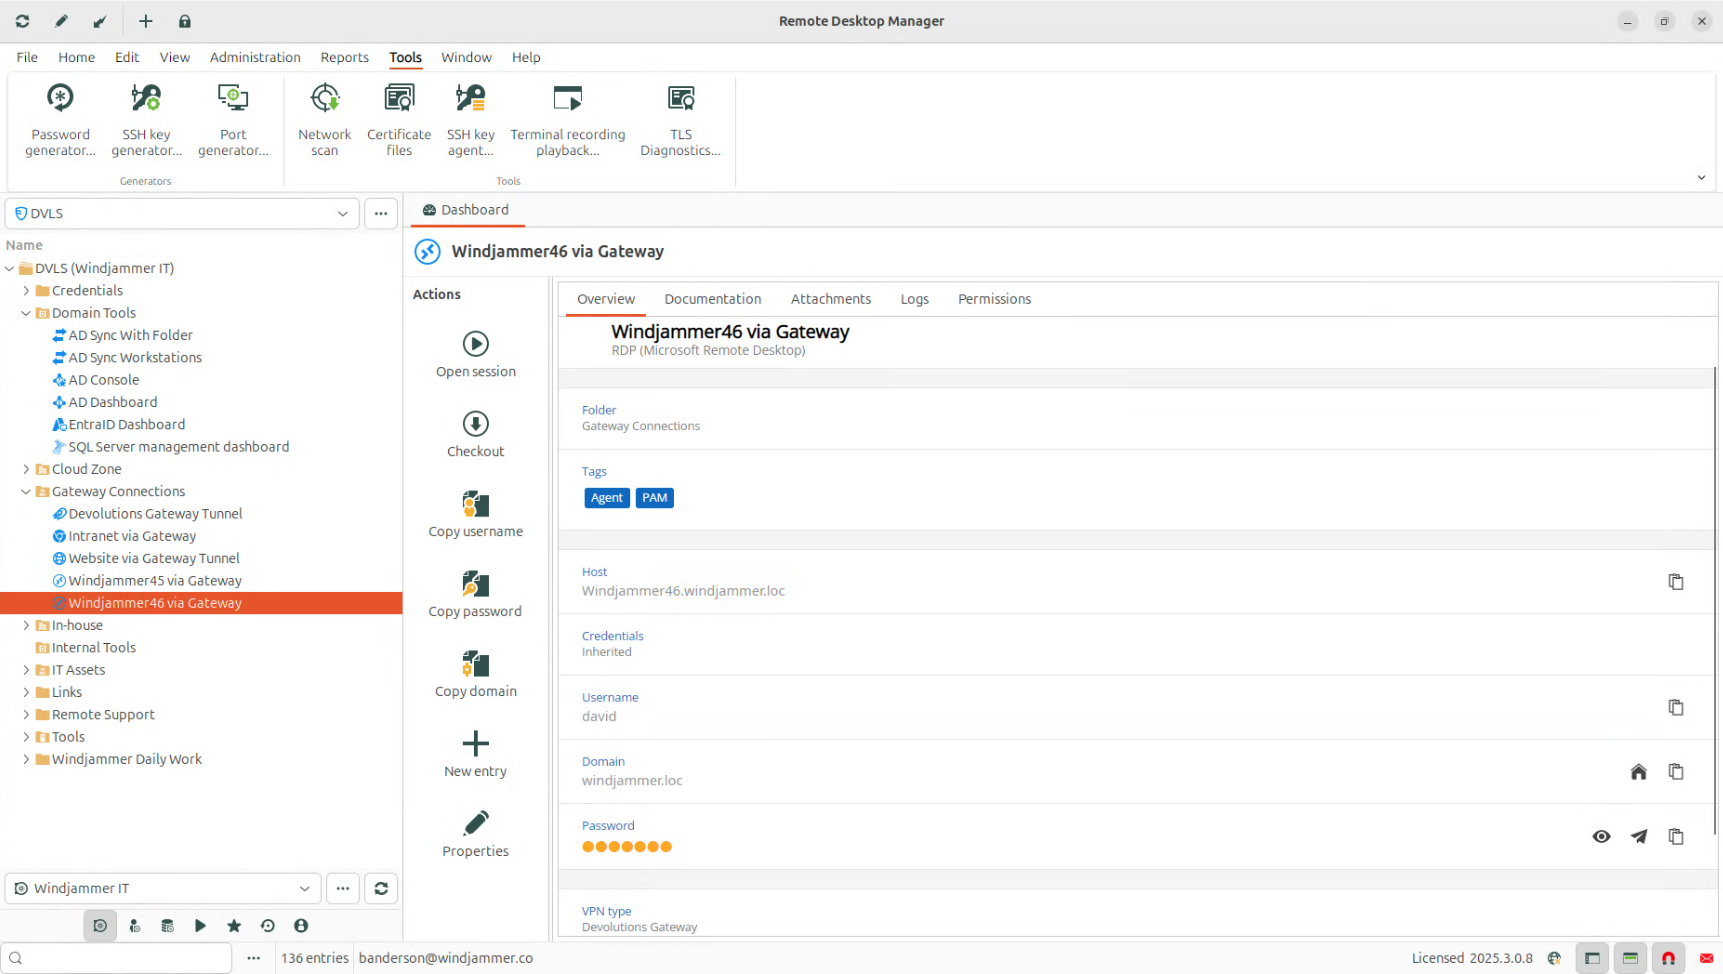Open the entry Properties

point(475,834)
